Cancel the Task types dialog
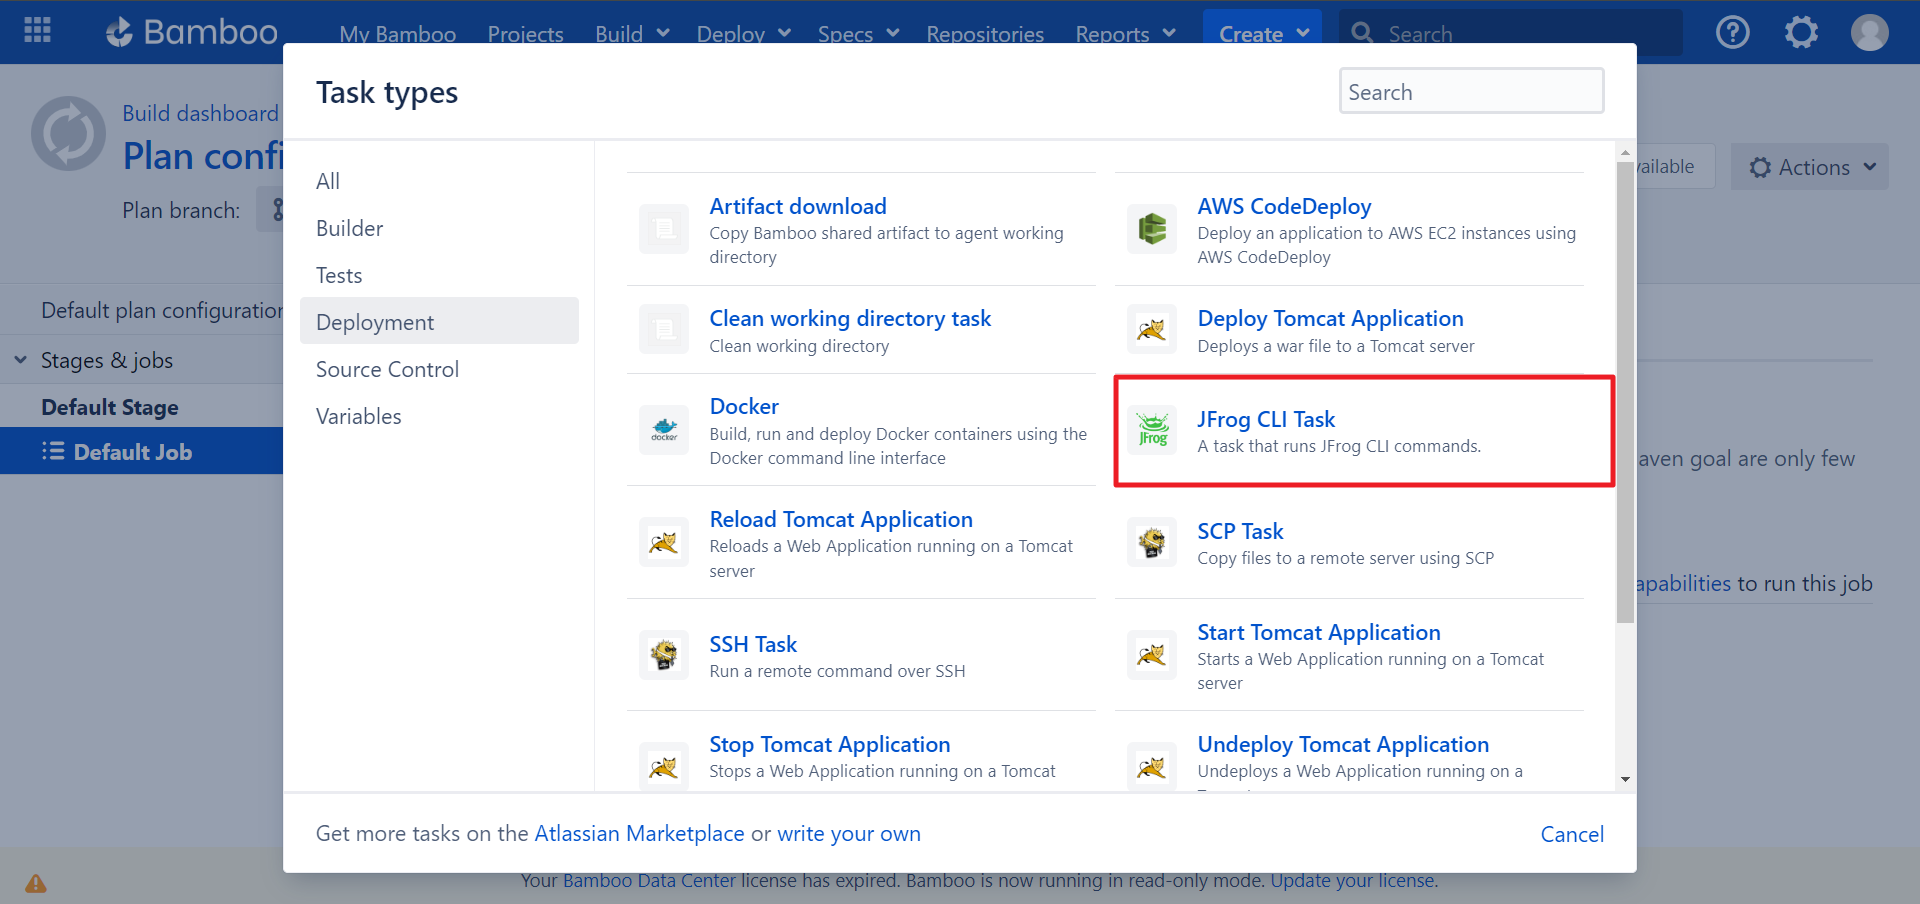Viewport: 1920px width, 904px height. tap(1572, 834)
